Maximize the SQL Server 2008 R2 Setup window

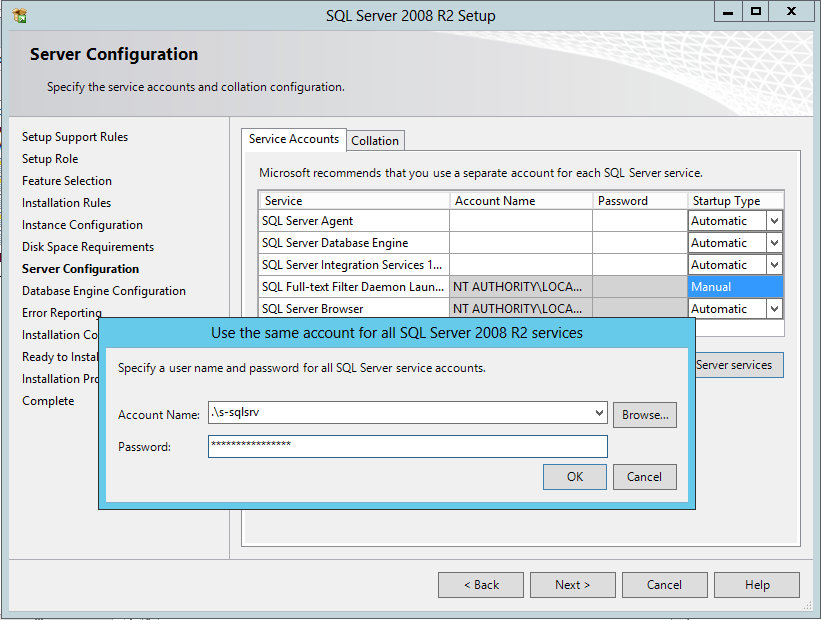click(756, 12)
